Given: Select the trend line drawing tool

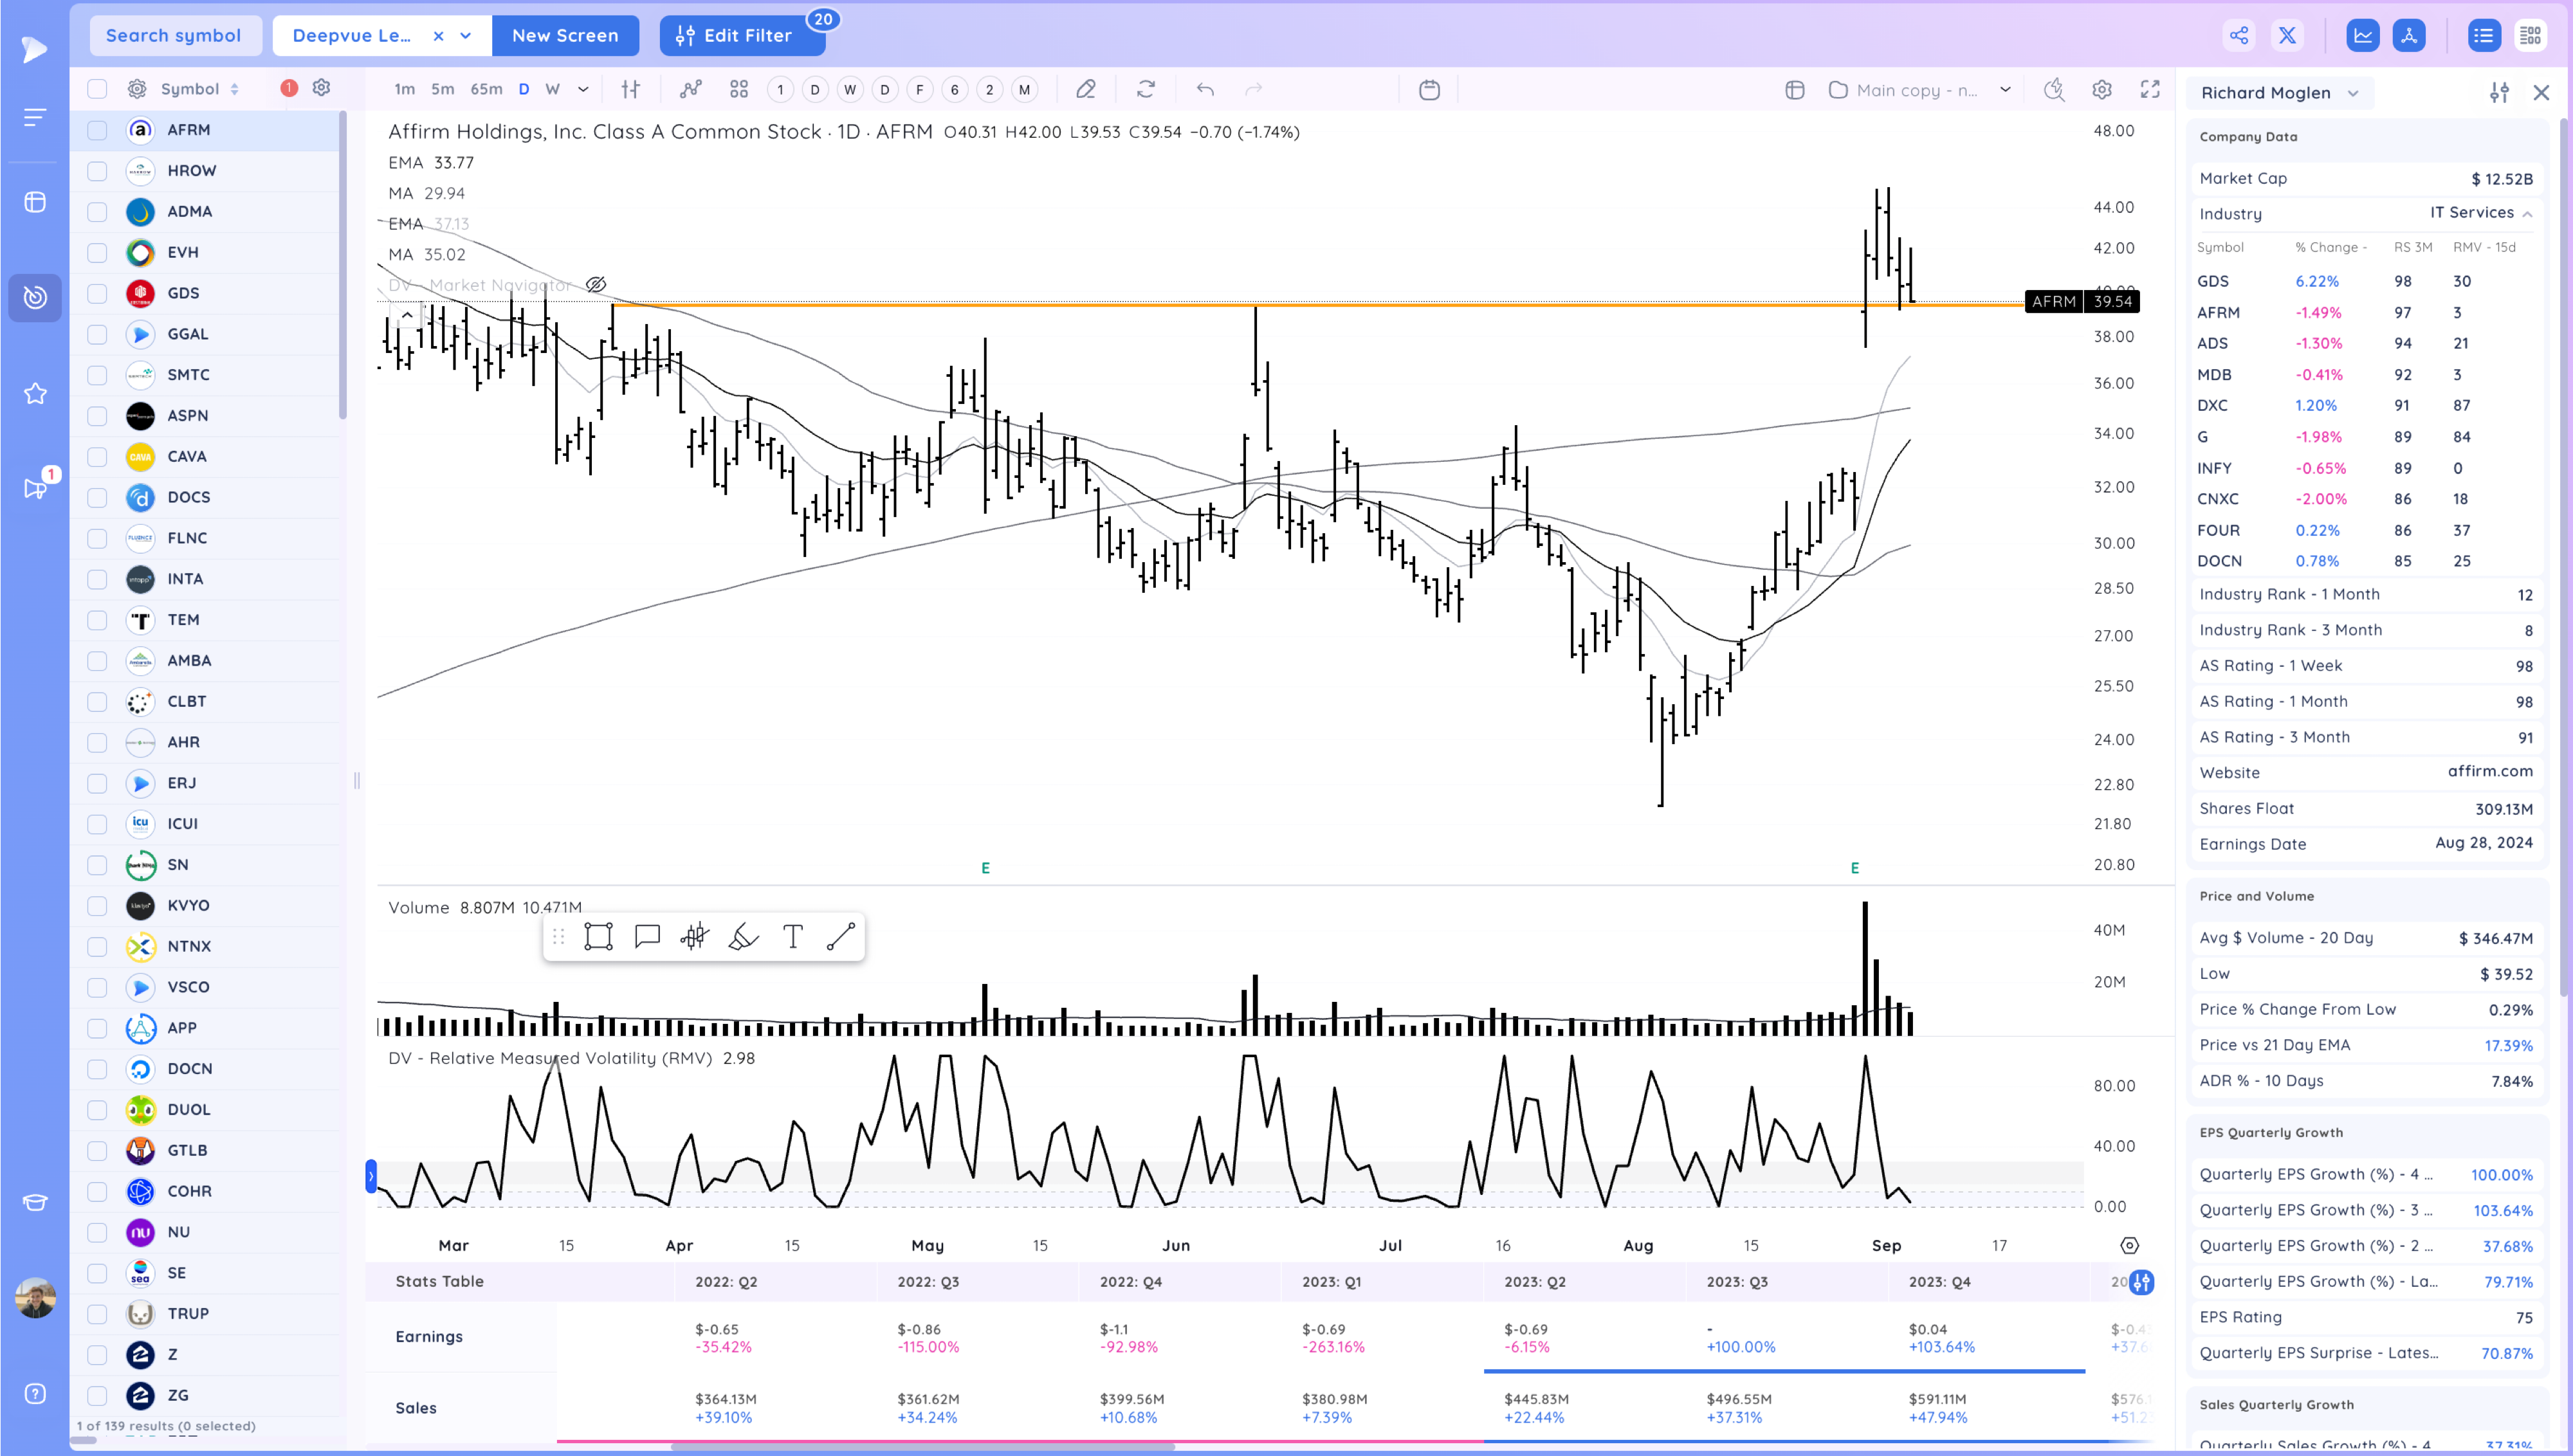Looking at the screenshot, I should pyautogui.click(x=841, y=936).
